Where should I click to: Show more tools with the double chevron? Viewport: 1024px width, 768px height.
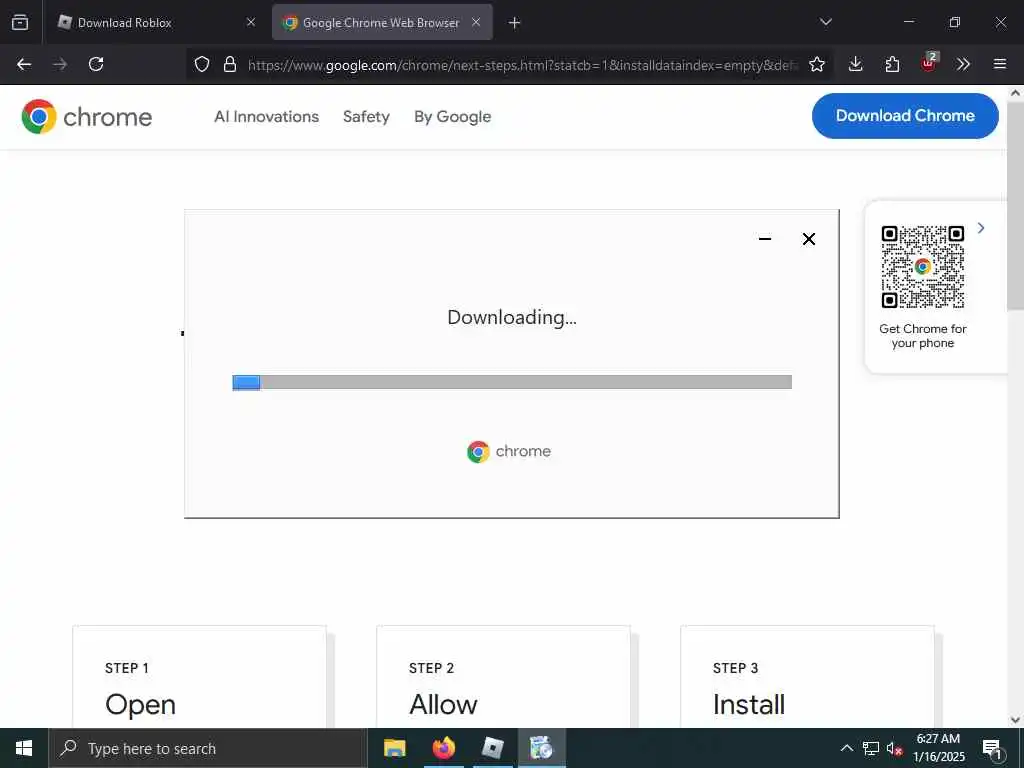pyautogui.click(x=963, y=64)
